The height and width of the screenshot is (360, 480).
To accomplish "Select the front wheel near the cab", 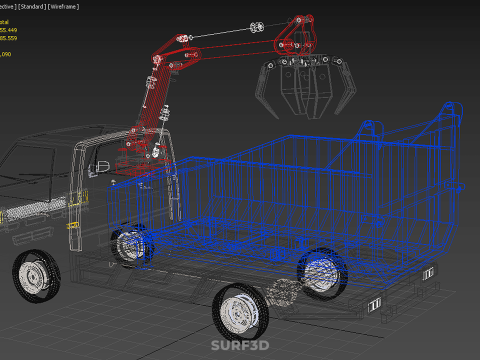I will (x=37, y=276).
